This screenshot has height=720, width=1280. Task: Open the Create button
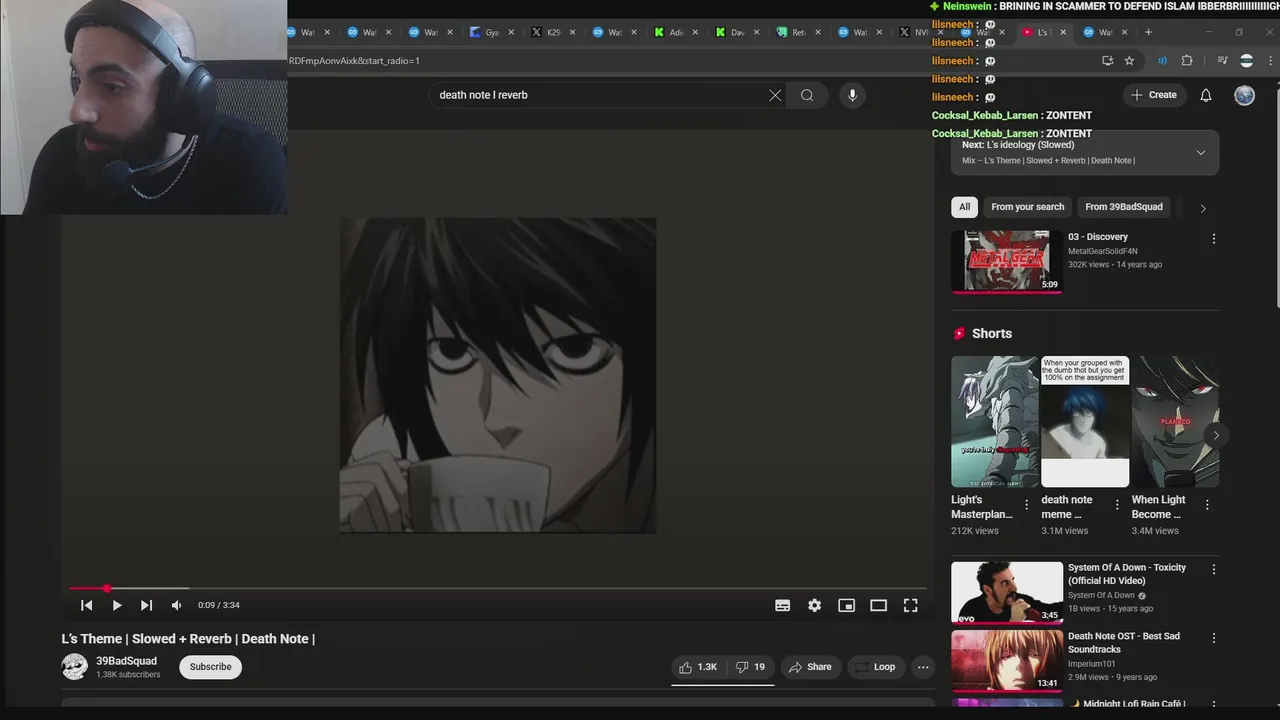coord(1154,95)
